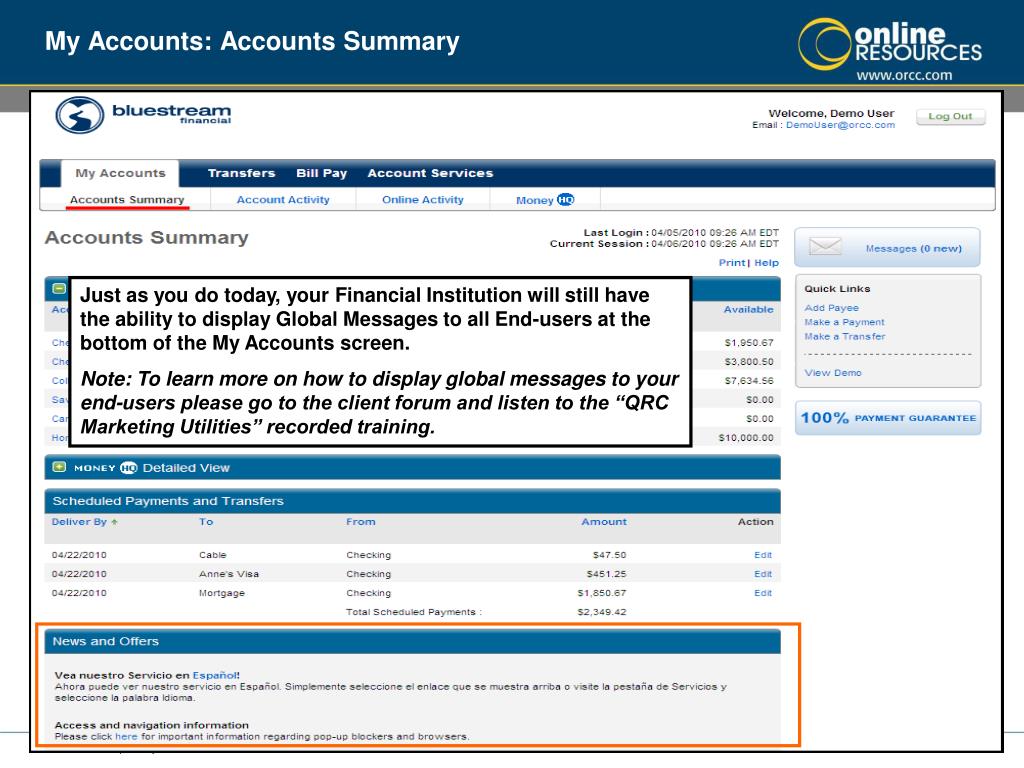1024x768 pixels.
Task: Switch to the Transfers tab
Action: [242, 173]
